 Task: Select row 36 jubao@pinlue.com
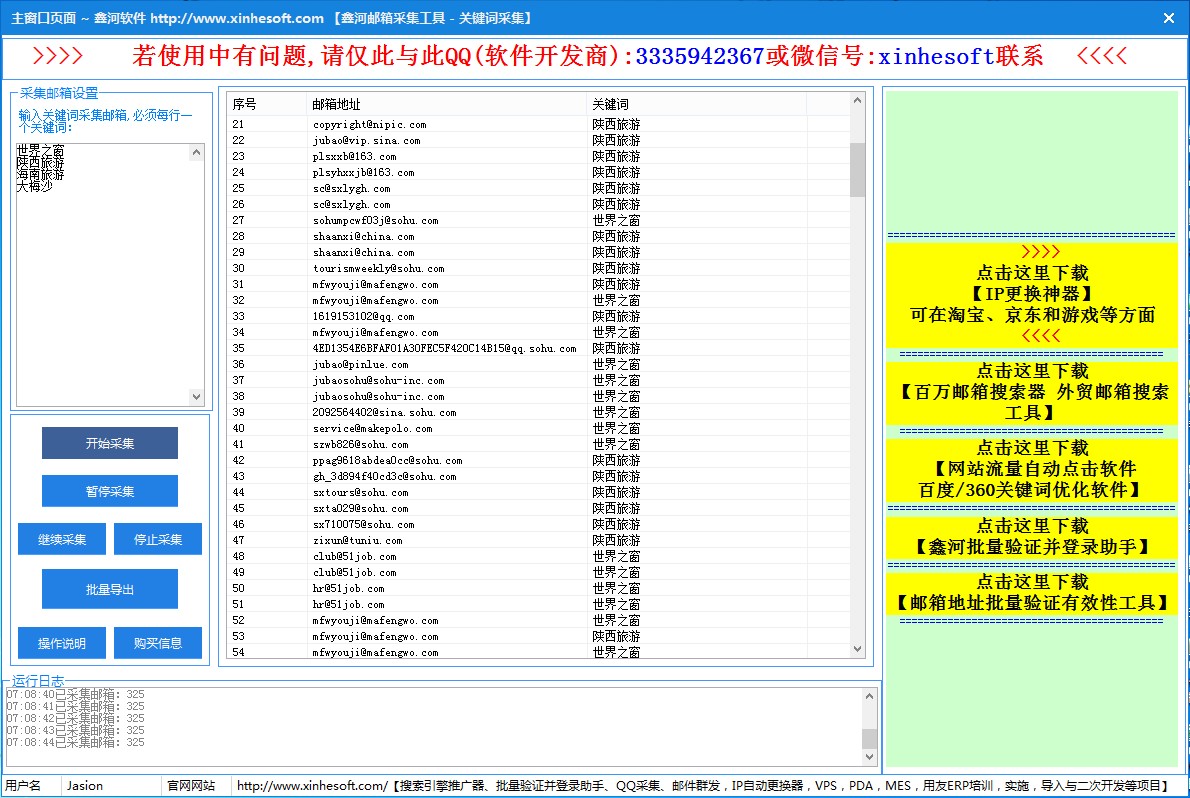539,364
